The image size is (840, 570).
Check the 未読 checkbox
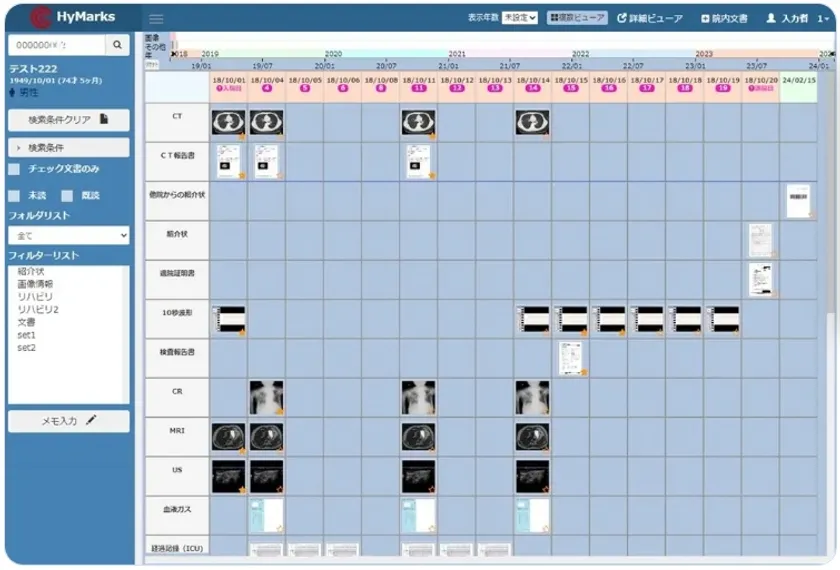pyautogui.click(x=14, y=196)
